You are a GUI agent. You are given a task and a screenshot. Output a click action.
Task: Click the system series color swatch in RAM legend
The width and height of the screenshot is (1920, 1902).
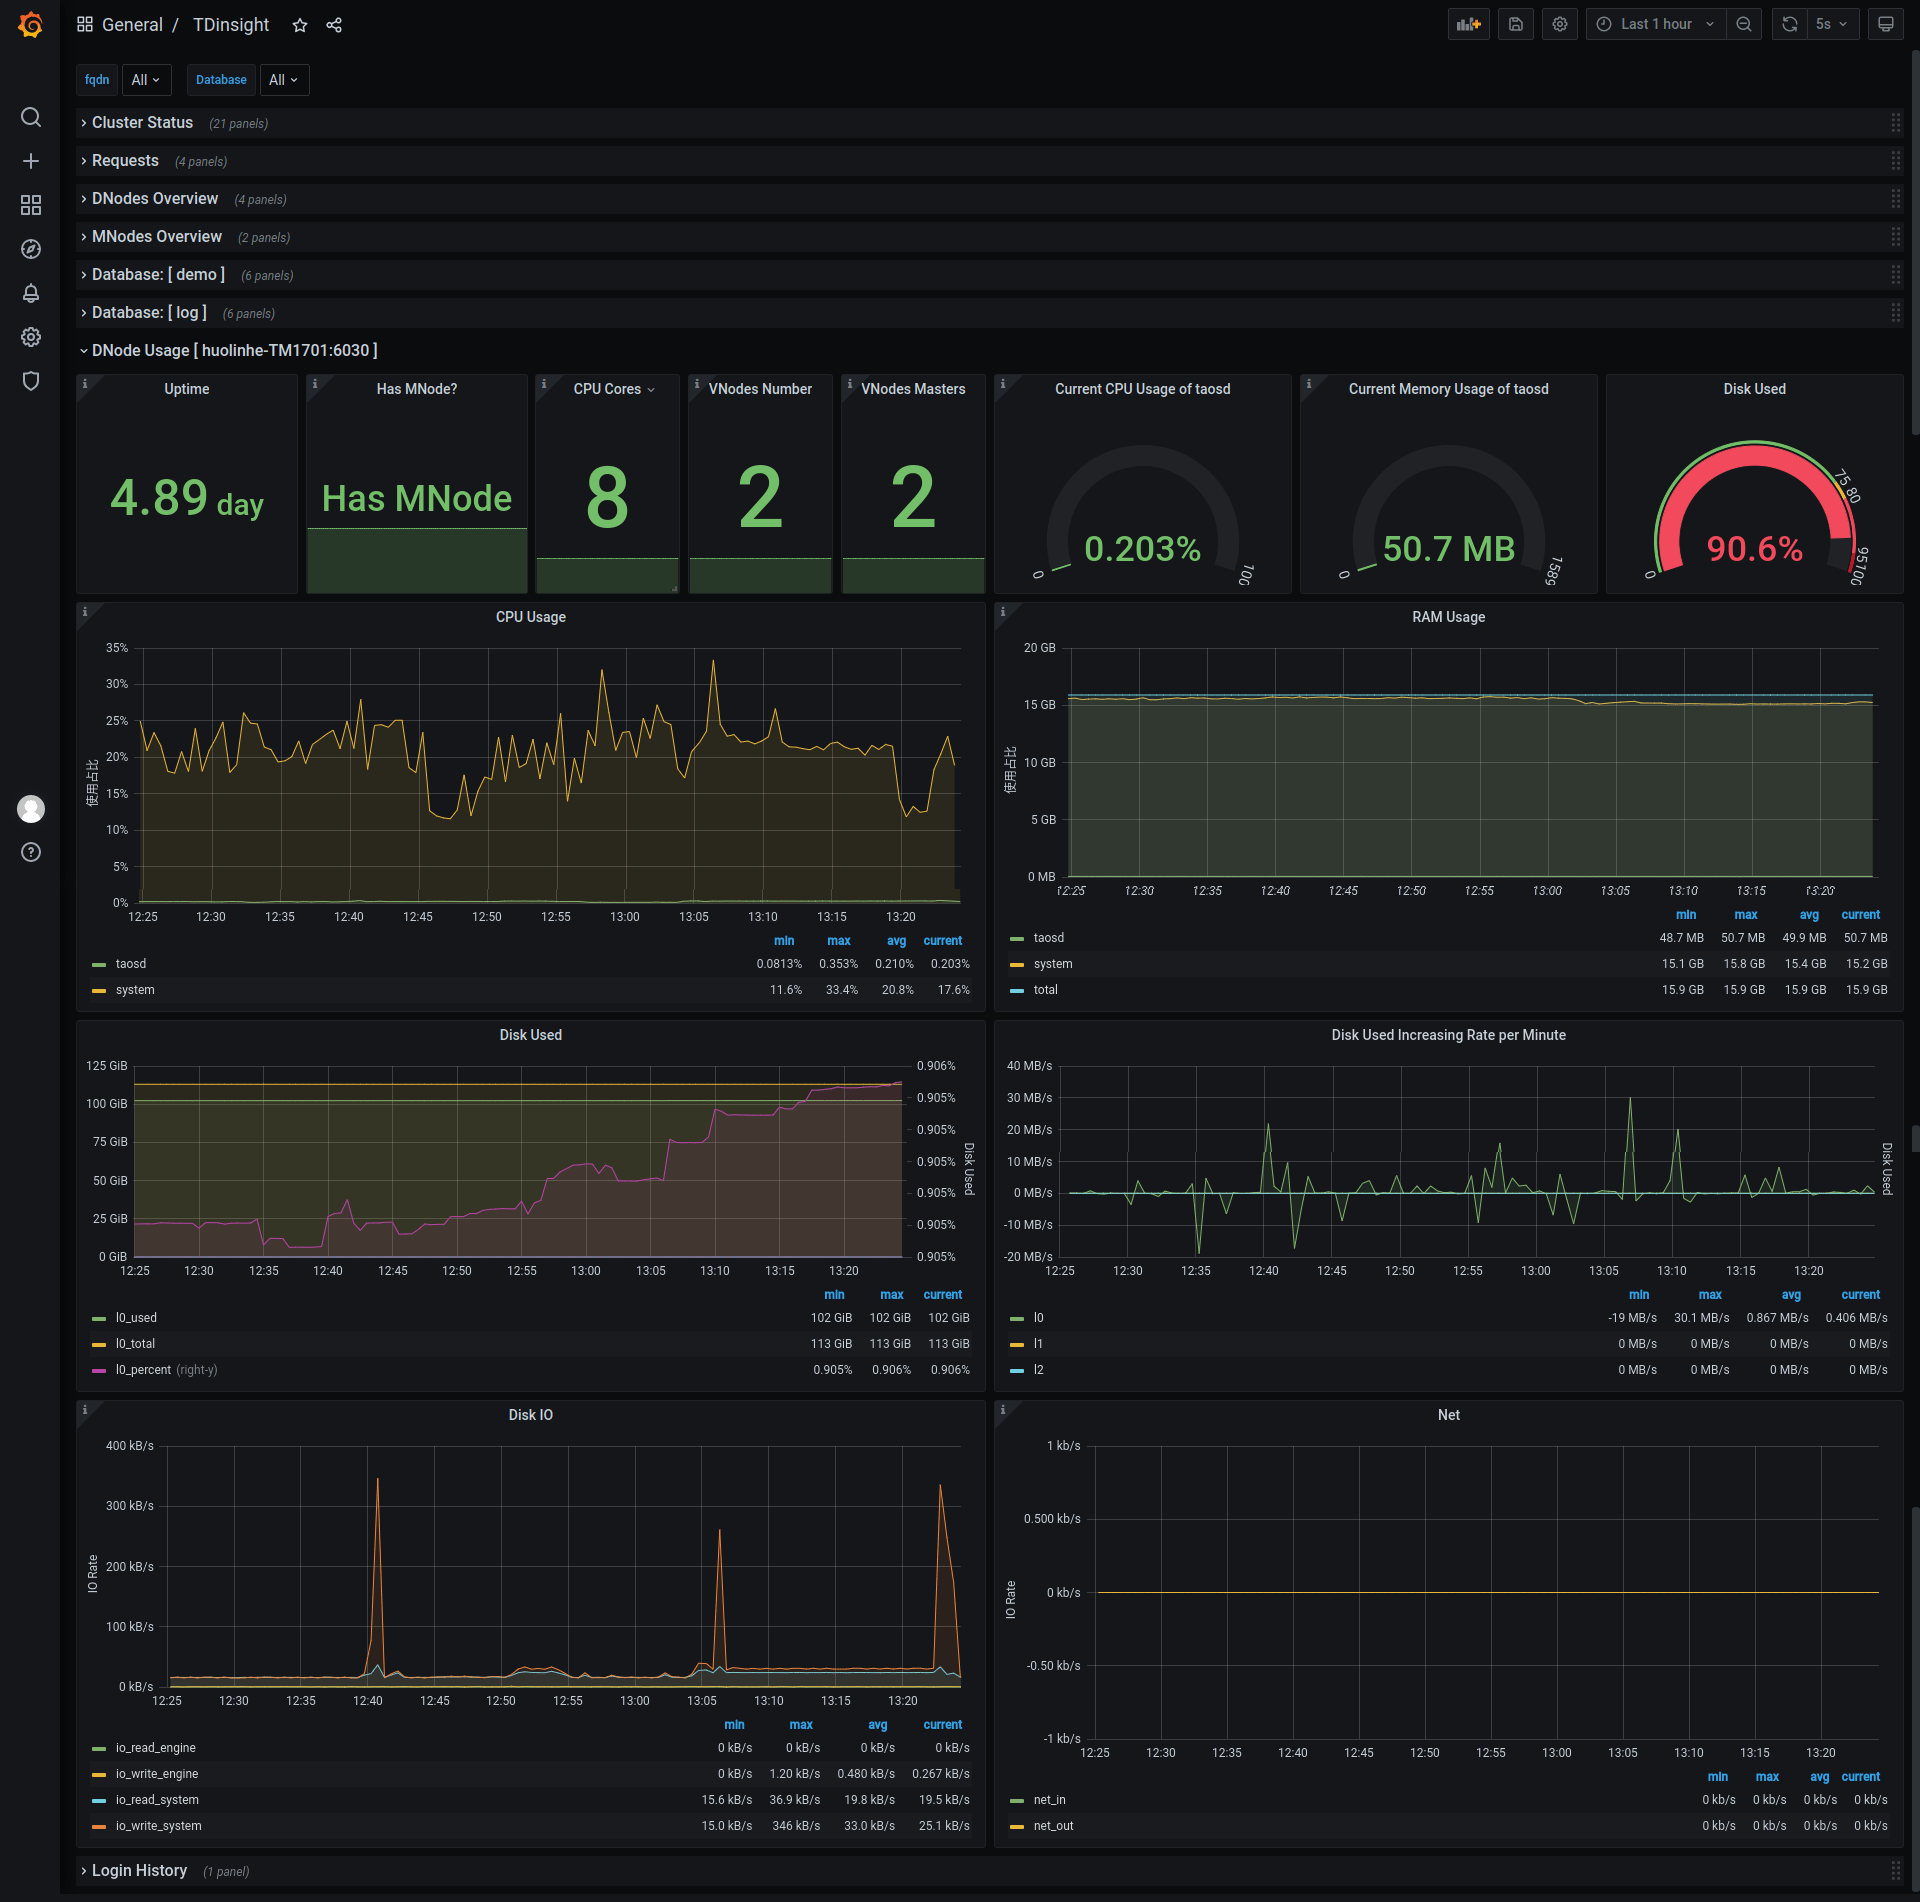tap(1017, 965)
